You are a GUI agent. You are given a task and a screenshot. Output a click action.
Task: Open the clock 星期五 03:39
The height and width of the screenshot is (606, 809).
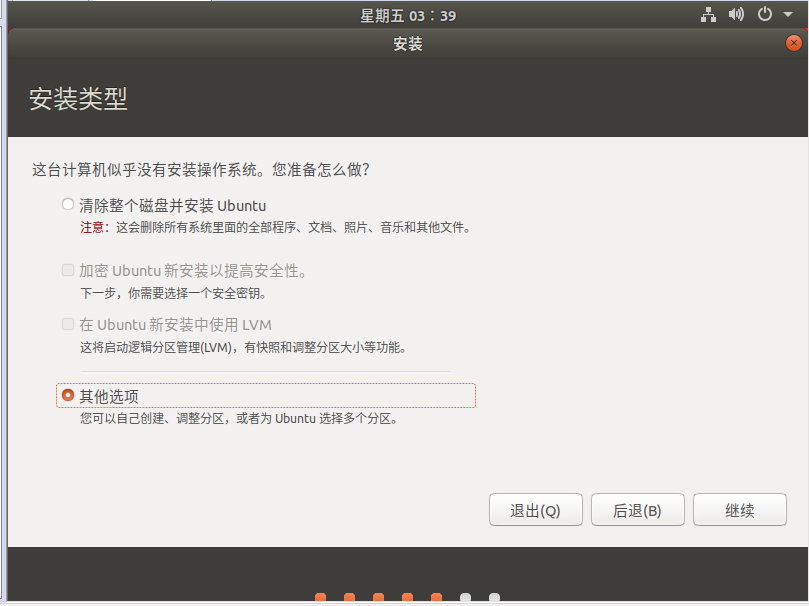408,16
